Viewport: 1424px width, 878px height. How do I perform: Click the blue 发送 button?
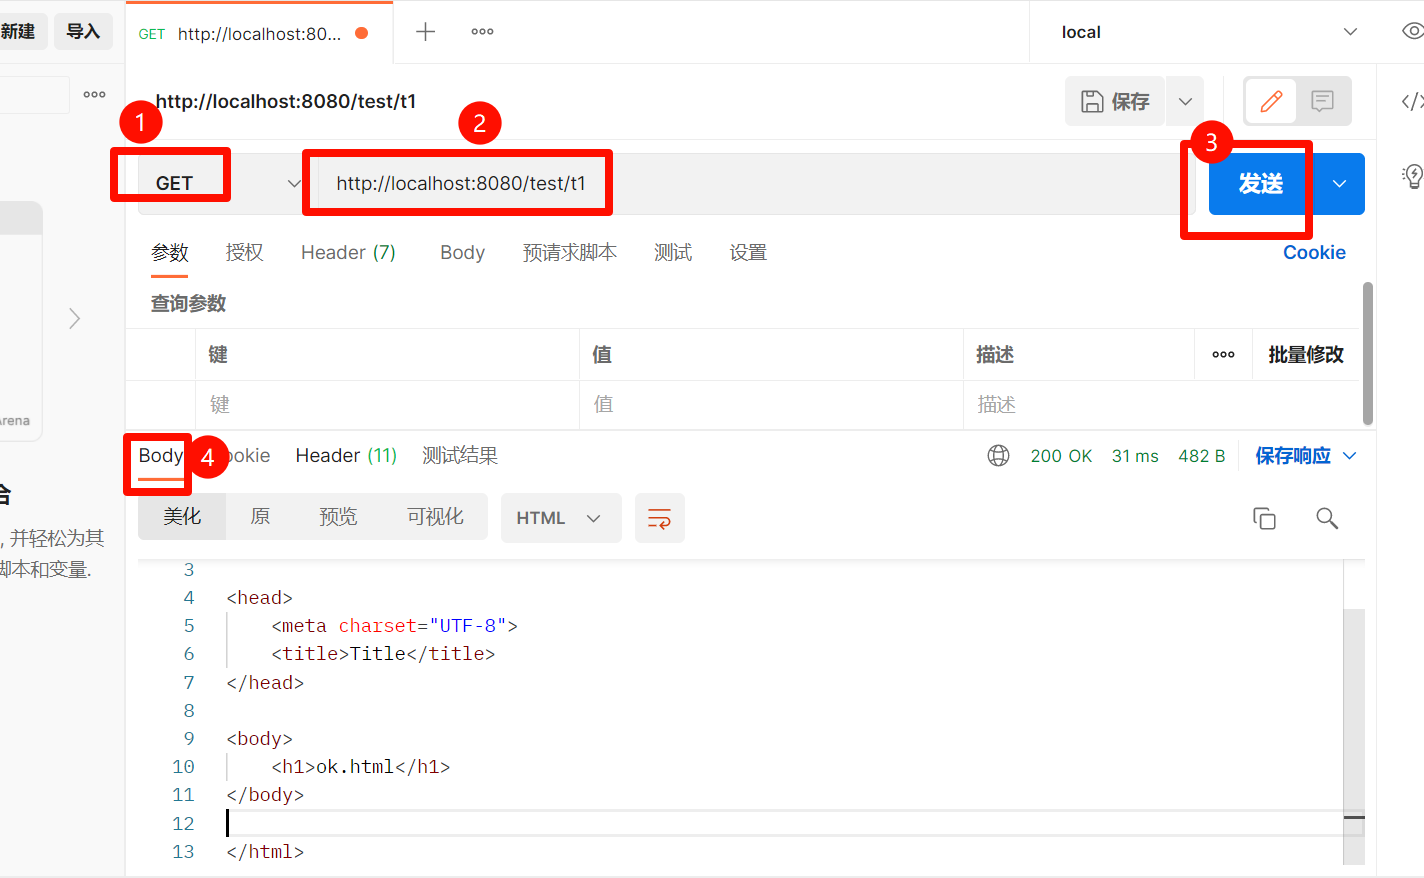[x=1260, y=184]
